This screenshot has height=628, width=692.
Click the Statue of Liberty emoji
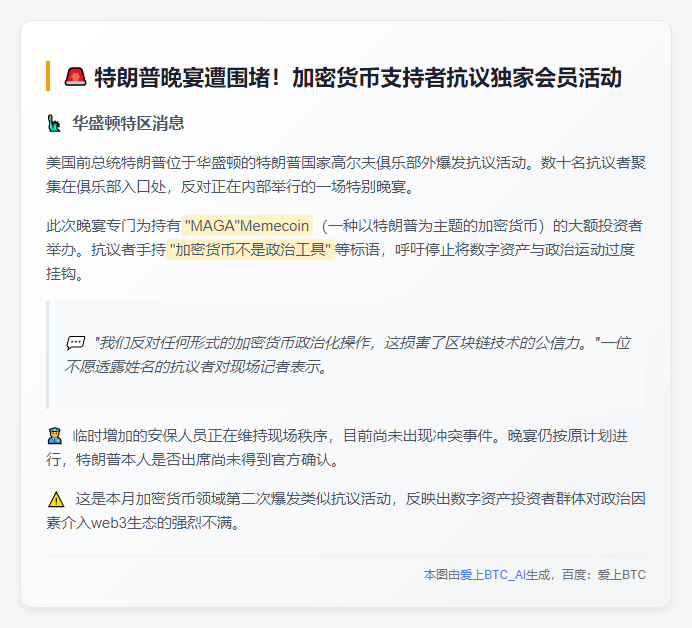click(x=54, y=123)
